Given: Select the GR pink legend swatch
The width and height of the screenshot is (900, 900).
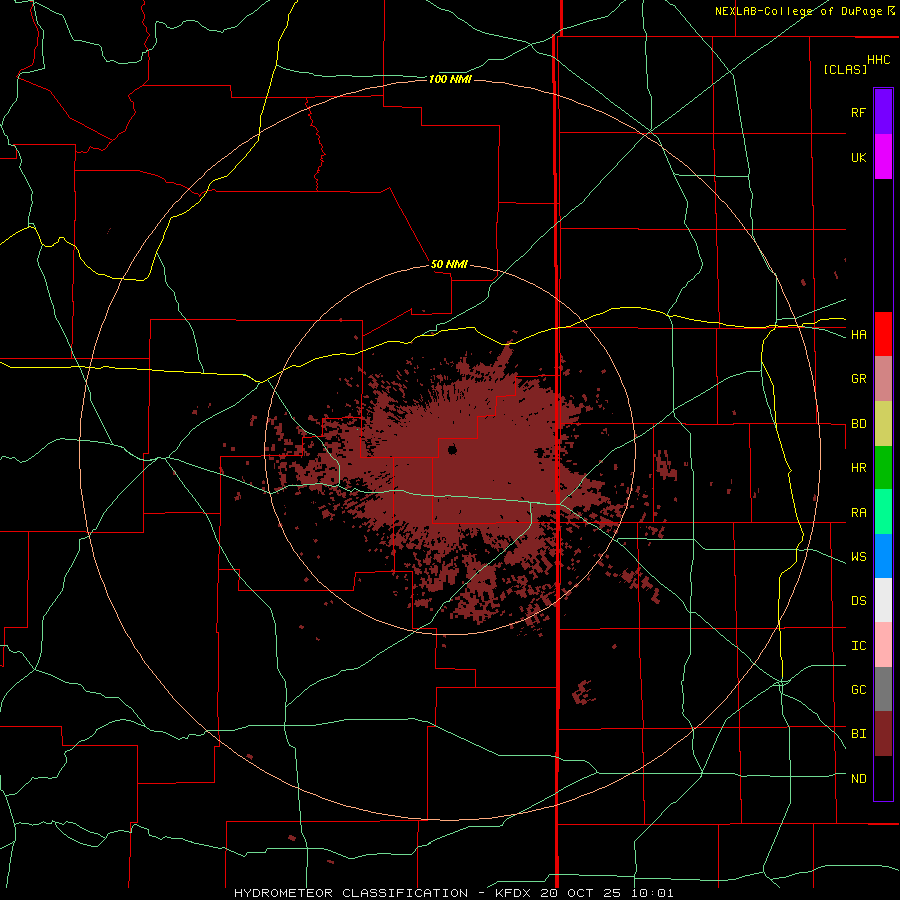Looking at the screenshot, I should click(883, 379).
